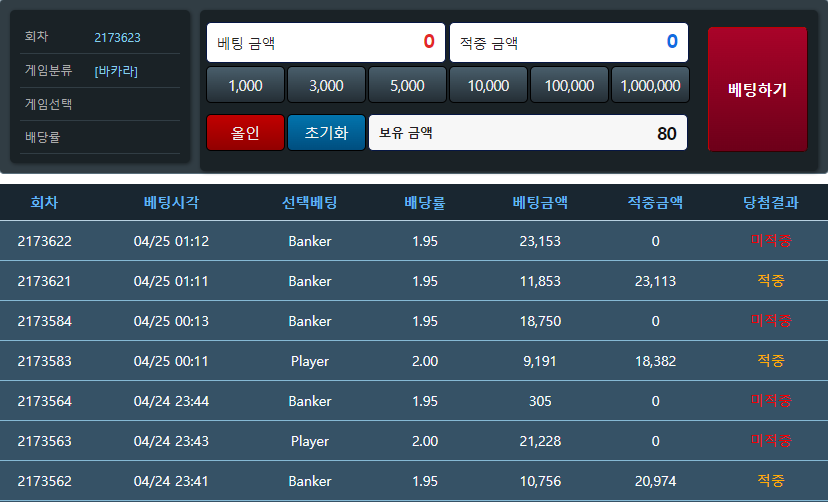Sort by the 베팅시각 column header

171,203
